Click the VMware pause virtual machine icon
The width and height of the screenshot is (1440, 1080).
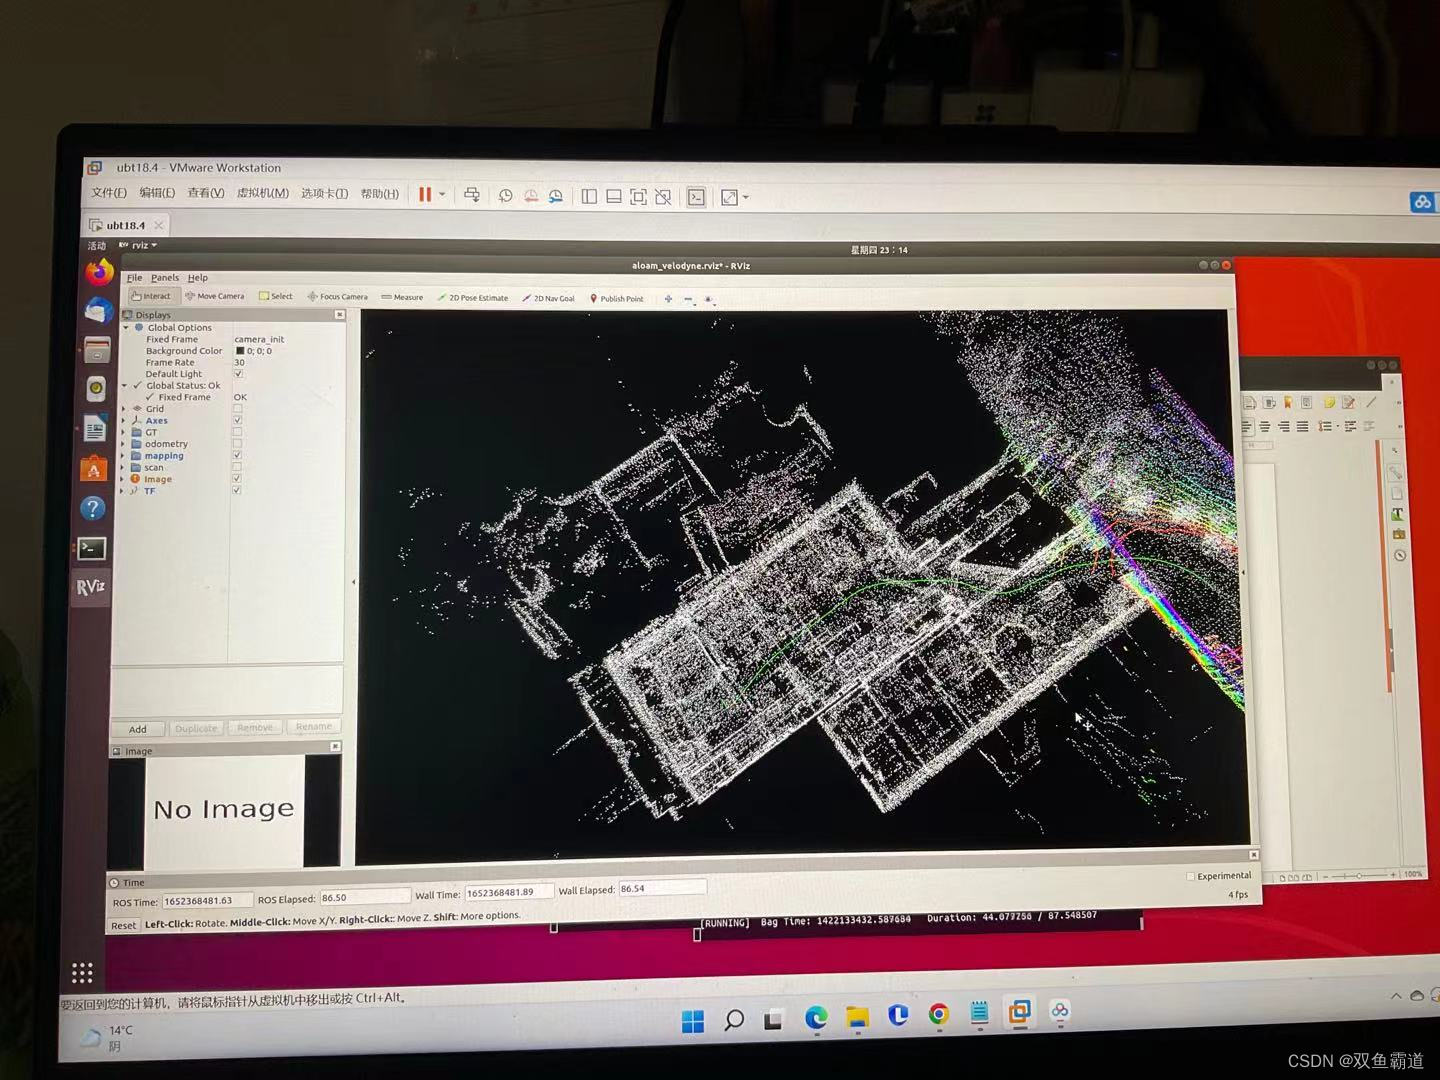tap(425, 194)
